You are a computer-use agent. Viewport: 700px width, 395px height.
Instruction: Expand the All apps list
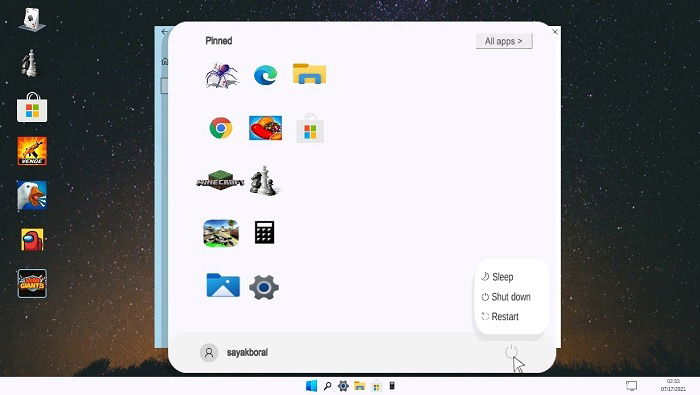click(x=504, y=41)
